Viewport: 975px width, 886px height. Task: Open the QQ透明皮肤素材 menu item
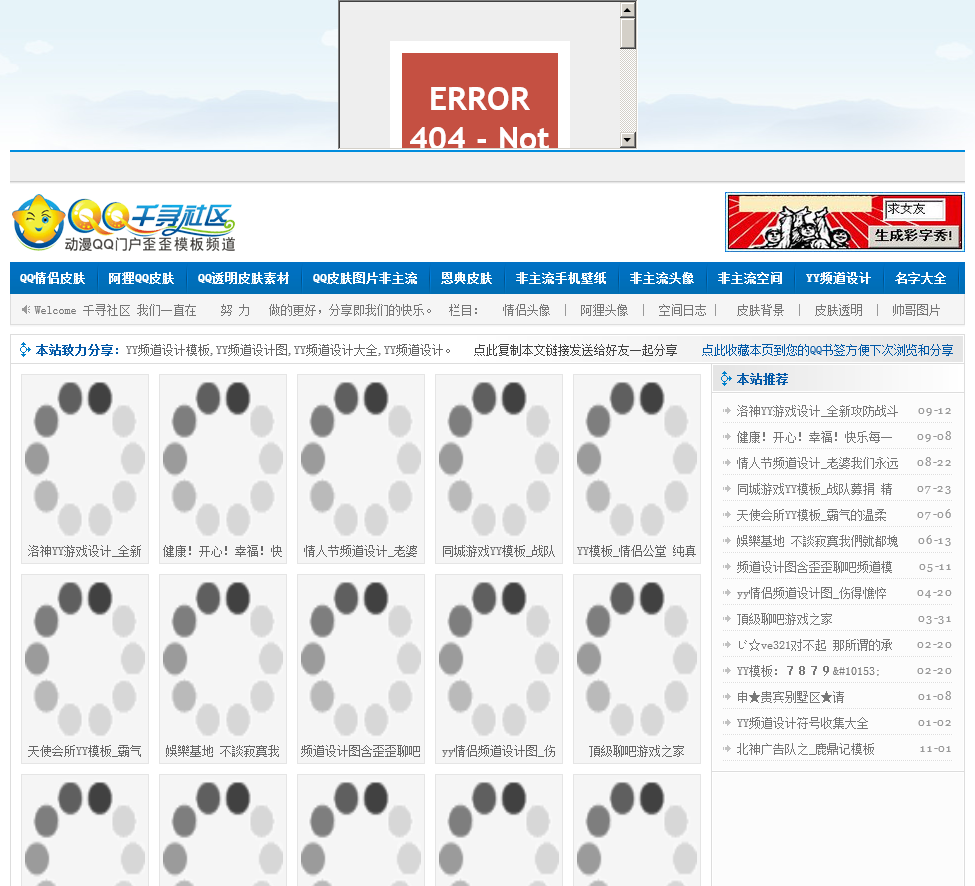coord(244,279)
